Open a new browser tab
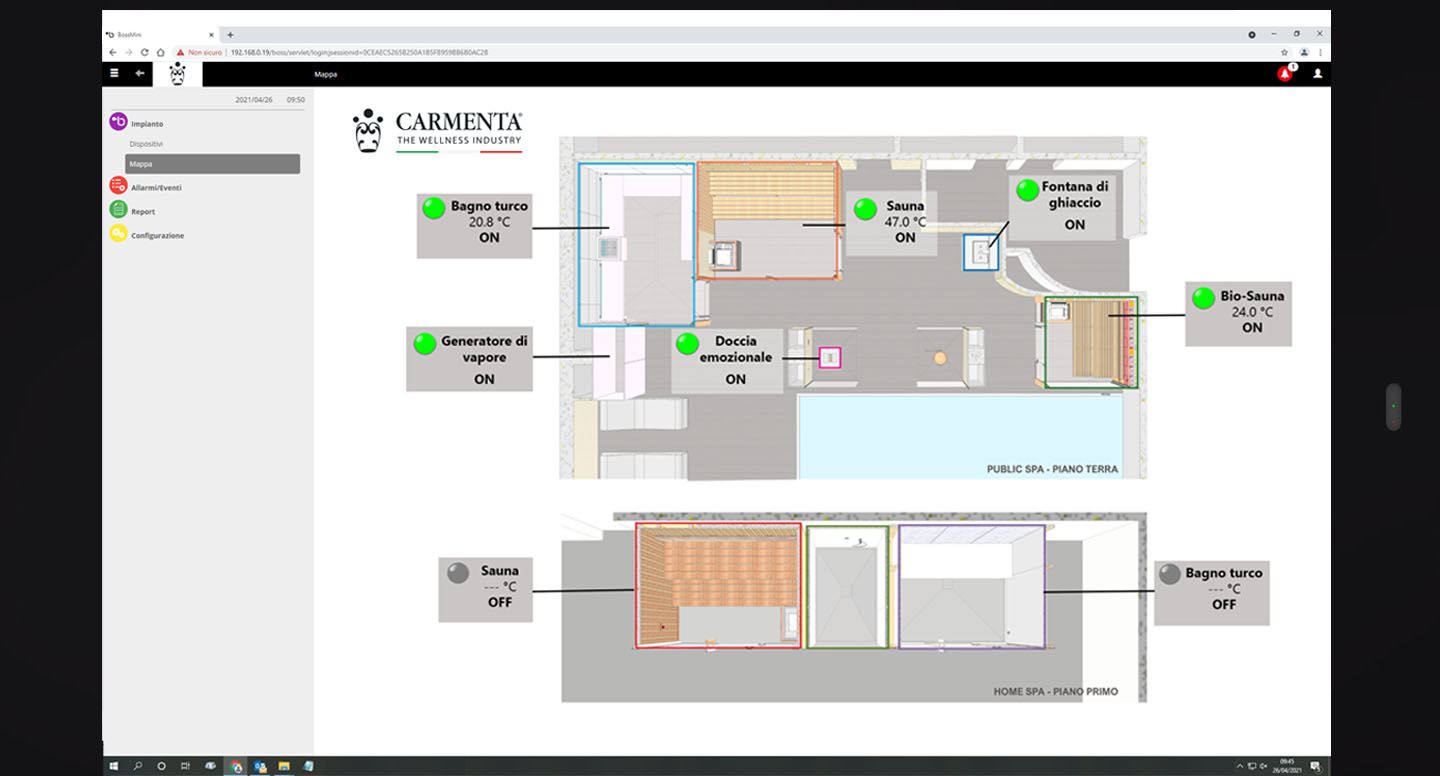Screen dimensions: 1440x776 230,35
